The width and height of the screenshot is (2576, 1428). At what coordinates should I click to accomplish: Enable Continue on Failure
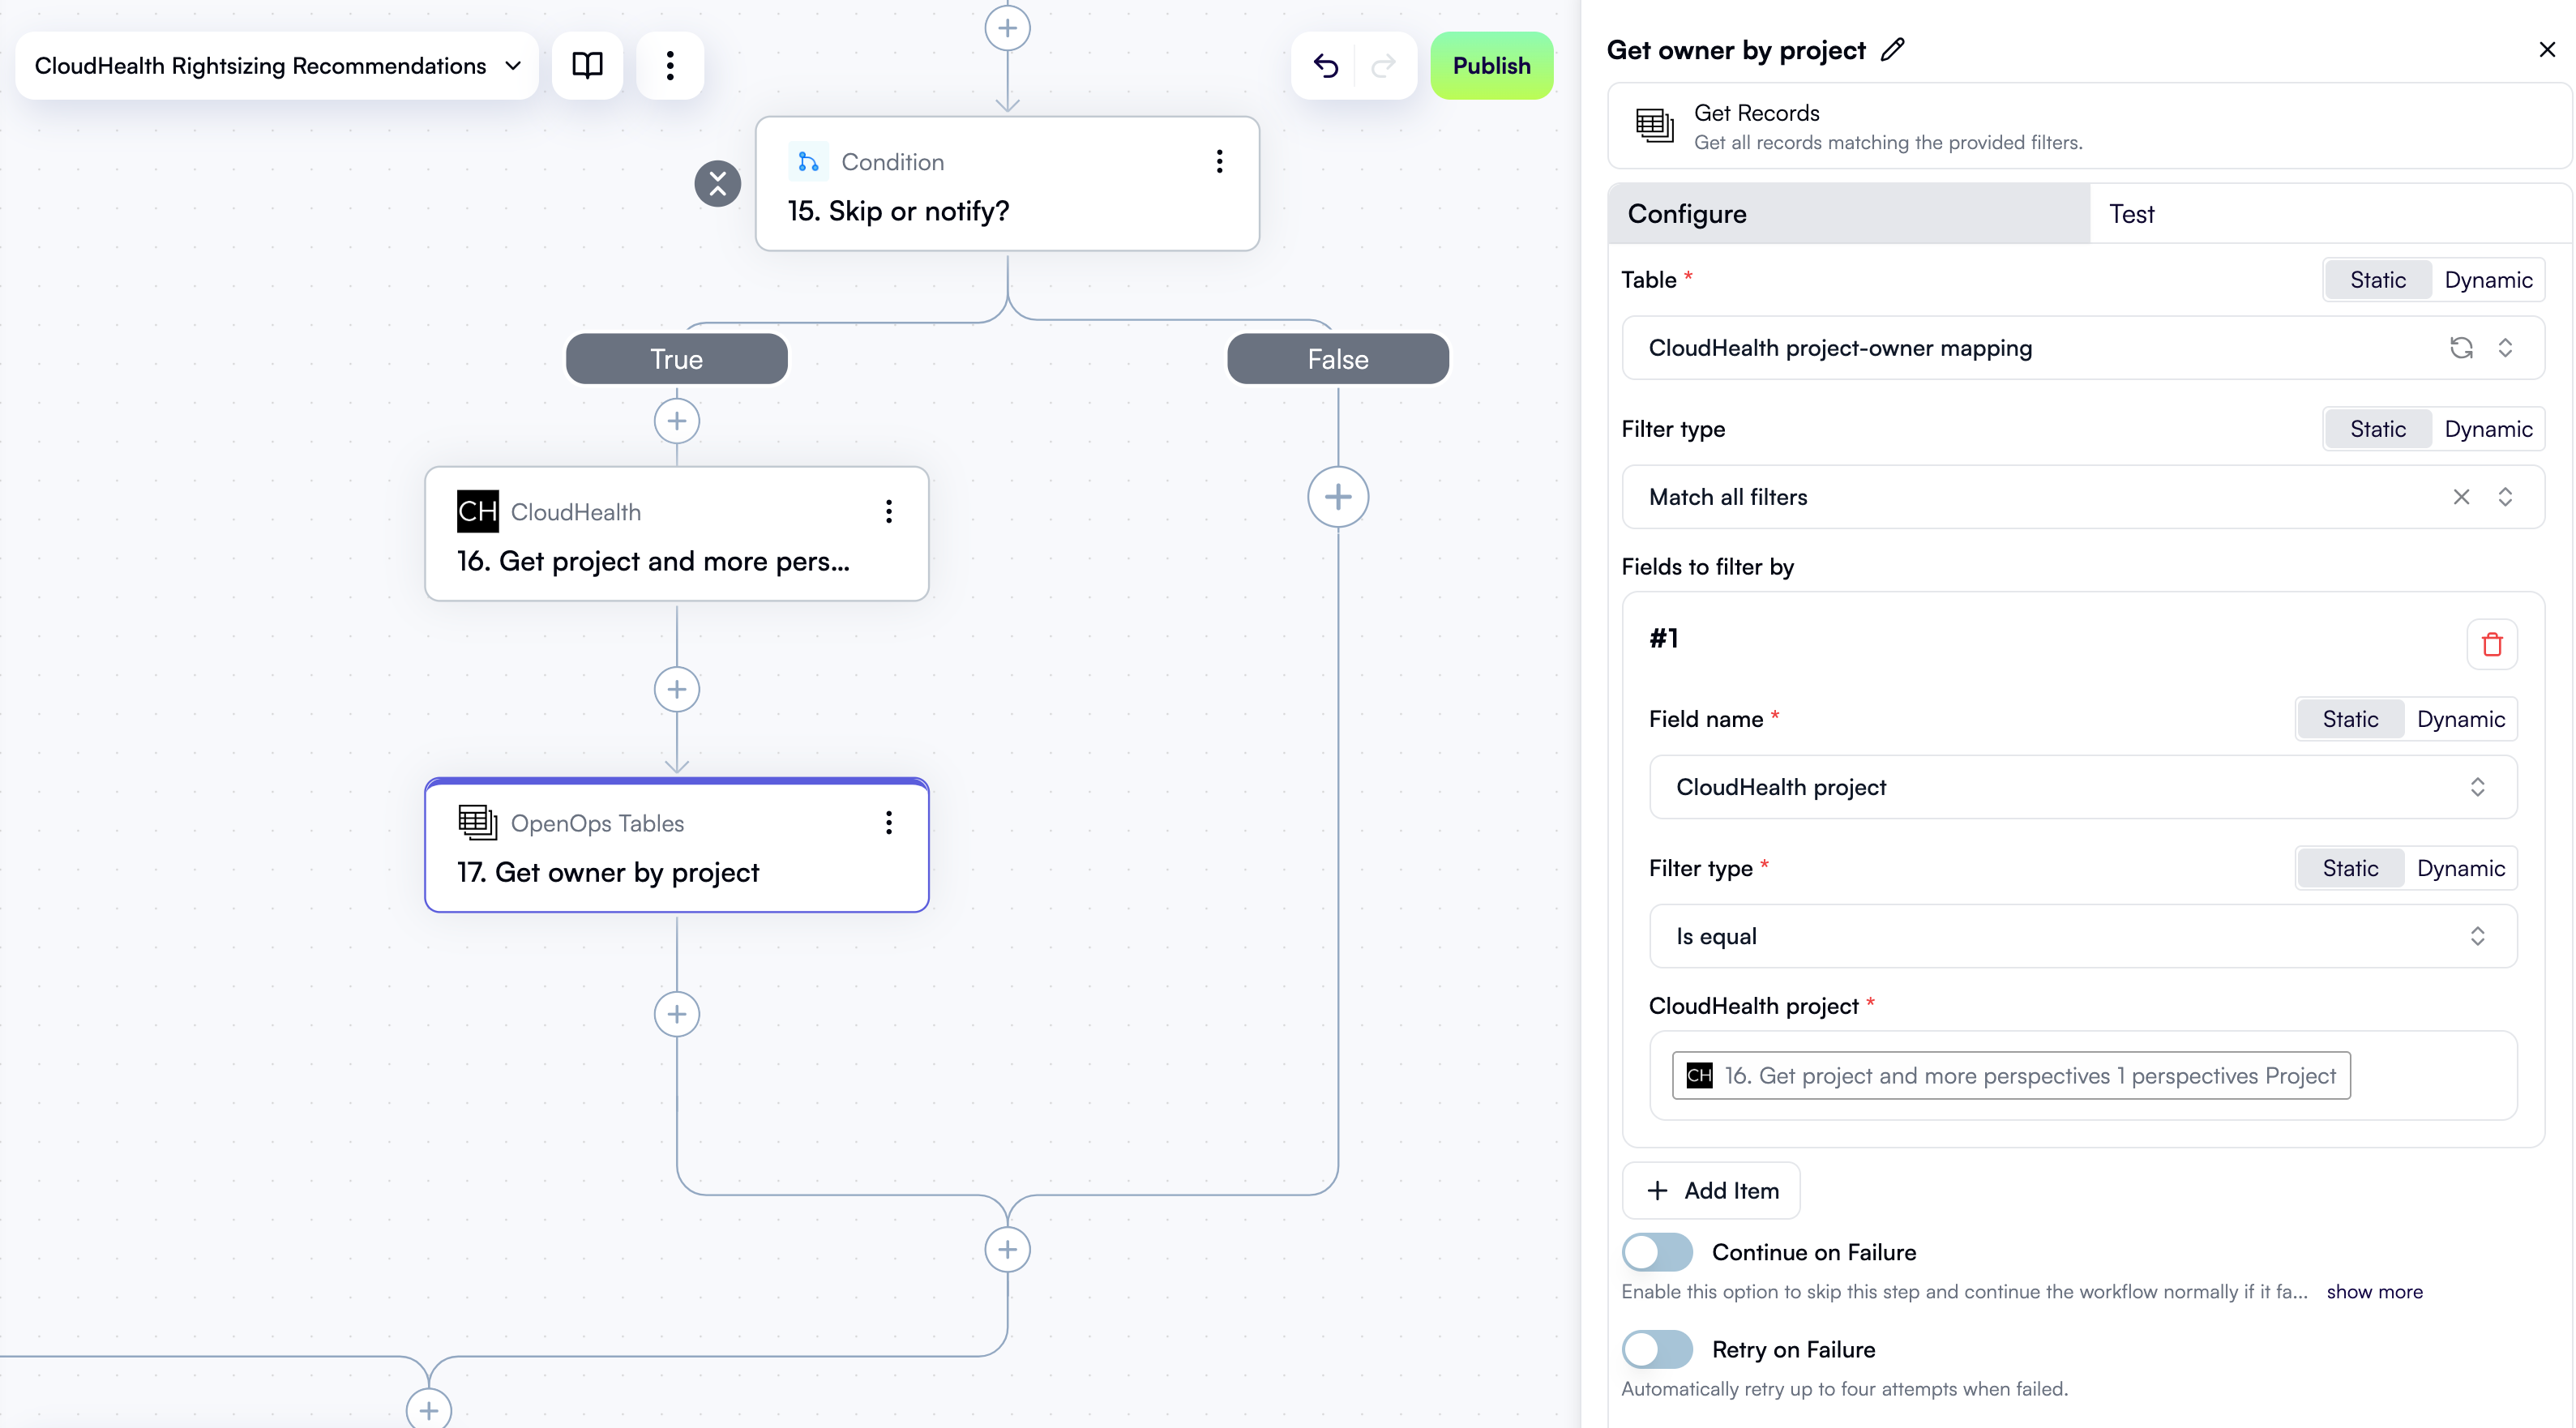click(1656, 1251)
